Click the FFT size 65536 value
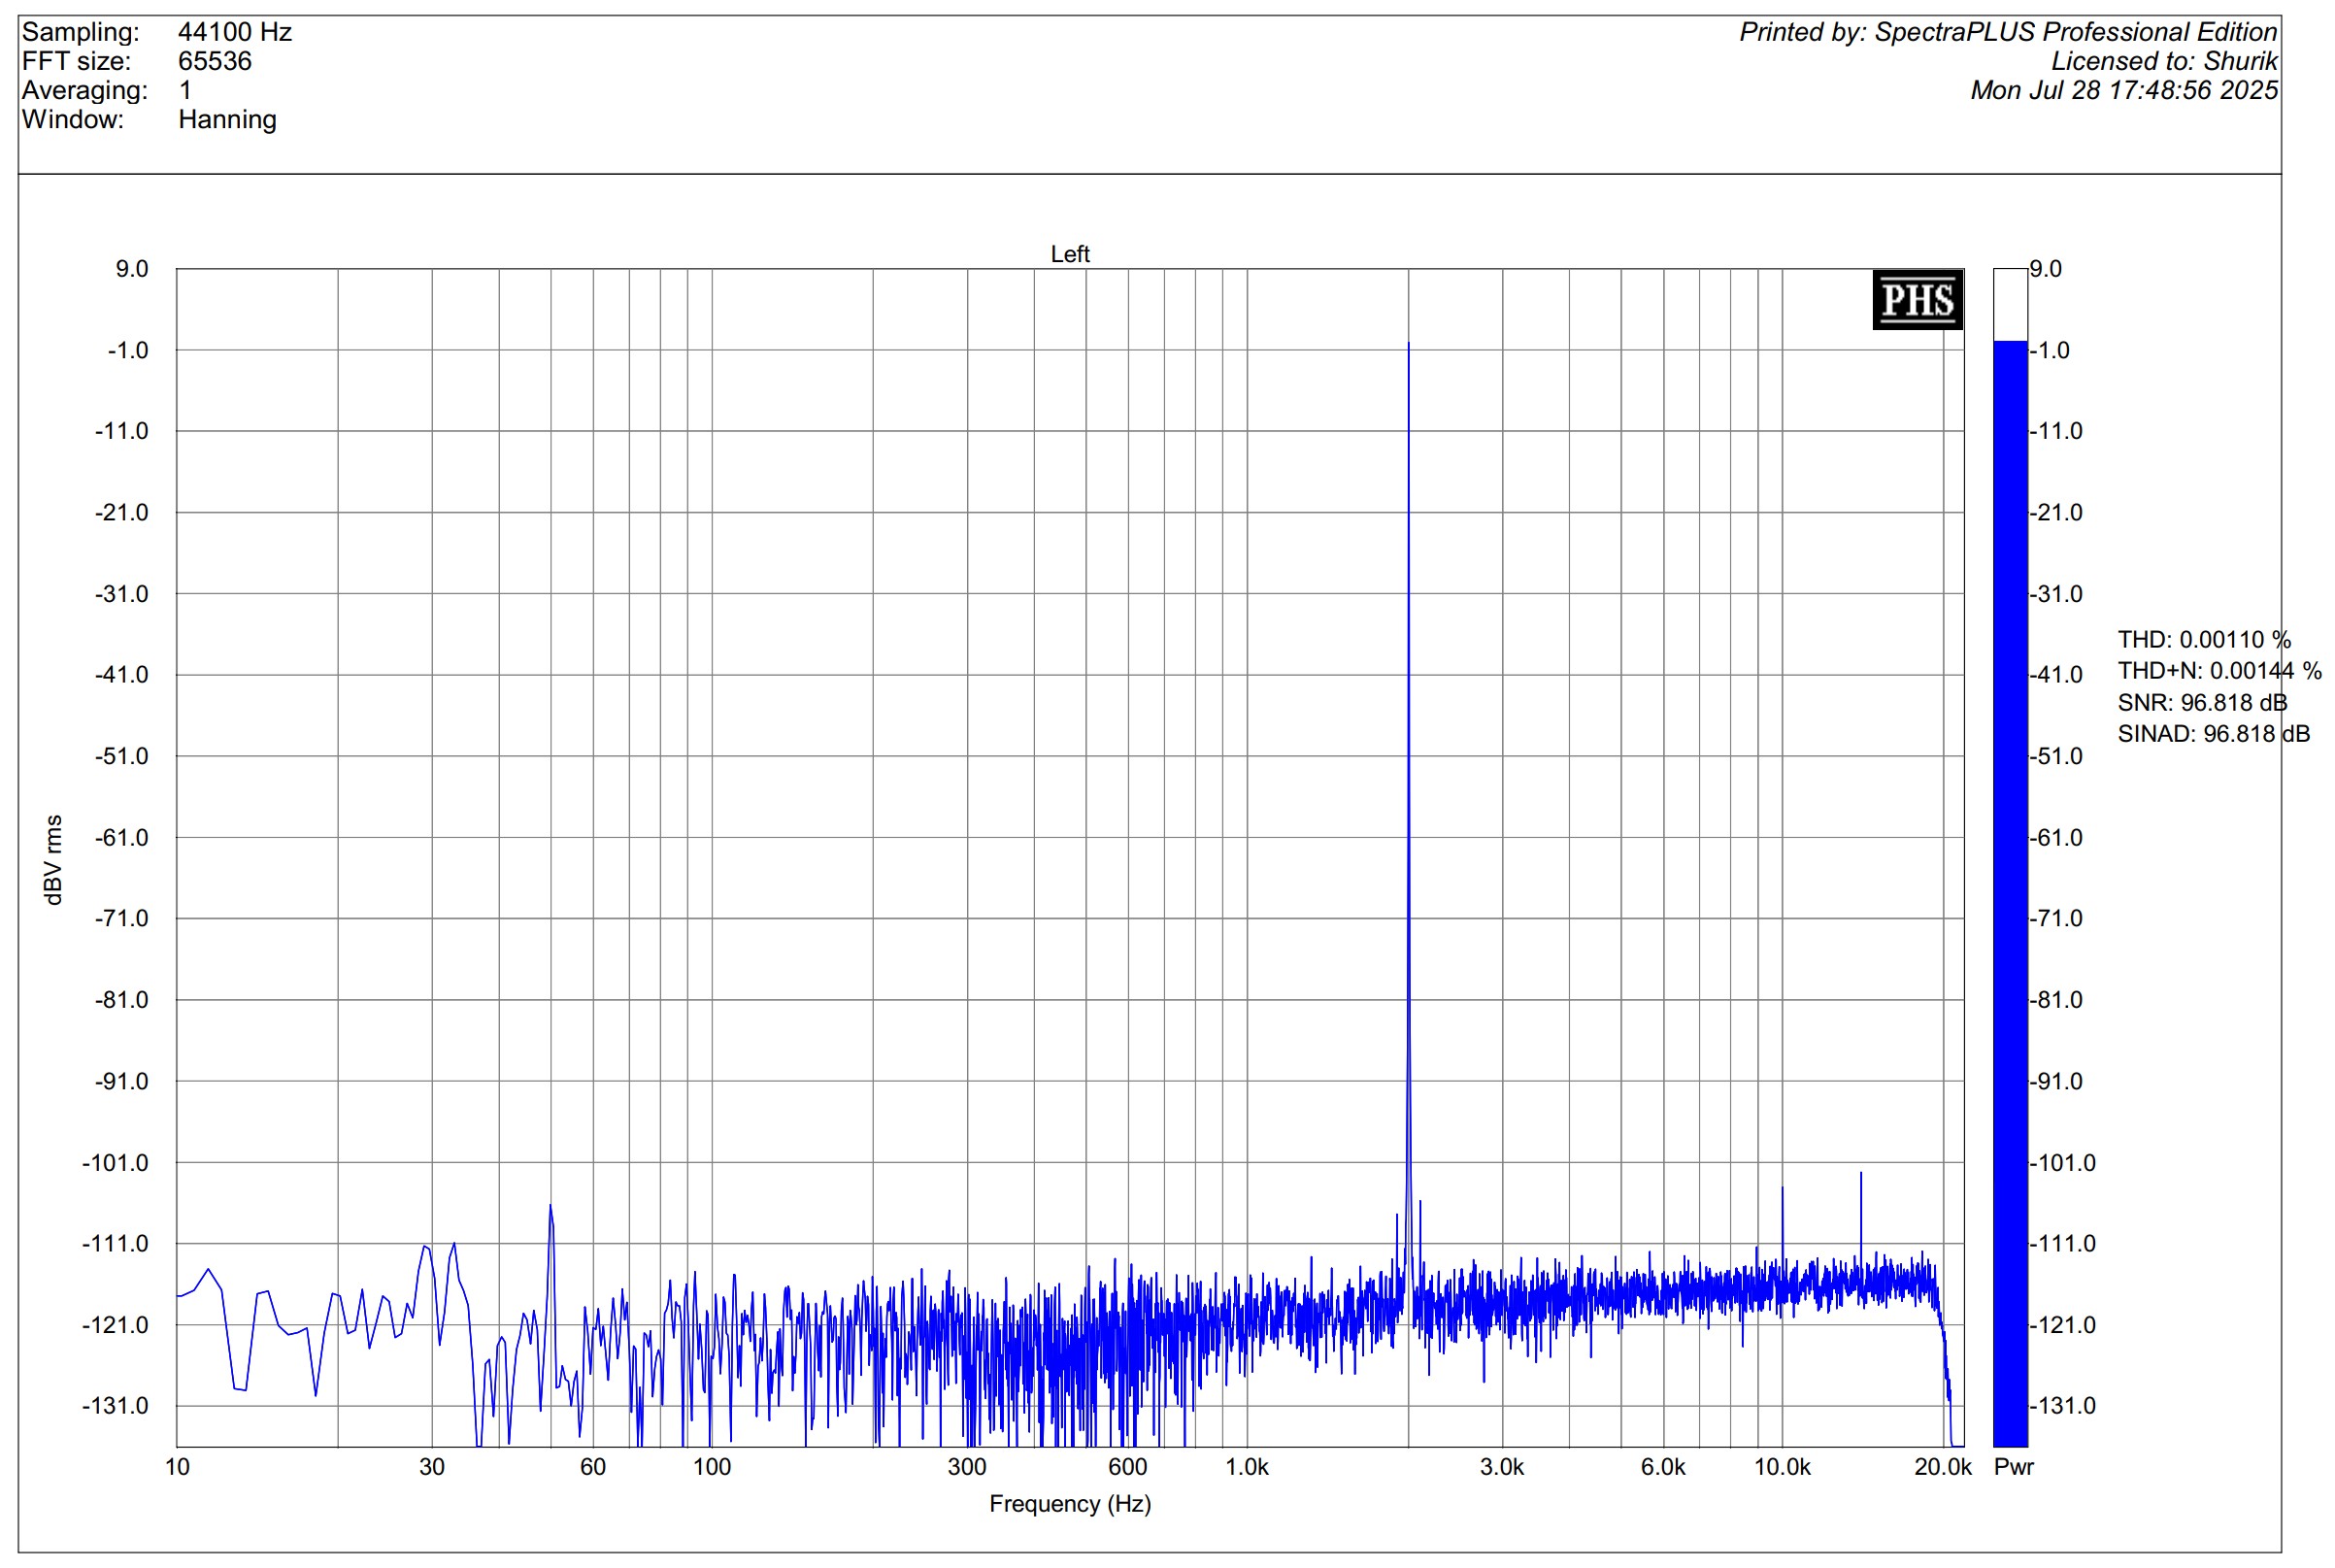This screenshot has height=1568, width=2335. [x=215, y=62]
